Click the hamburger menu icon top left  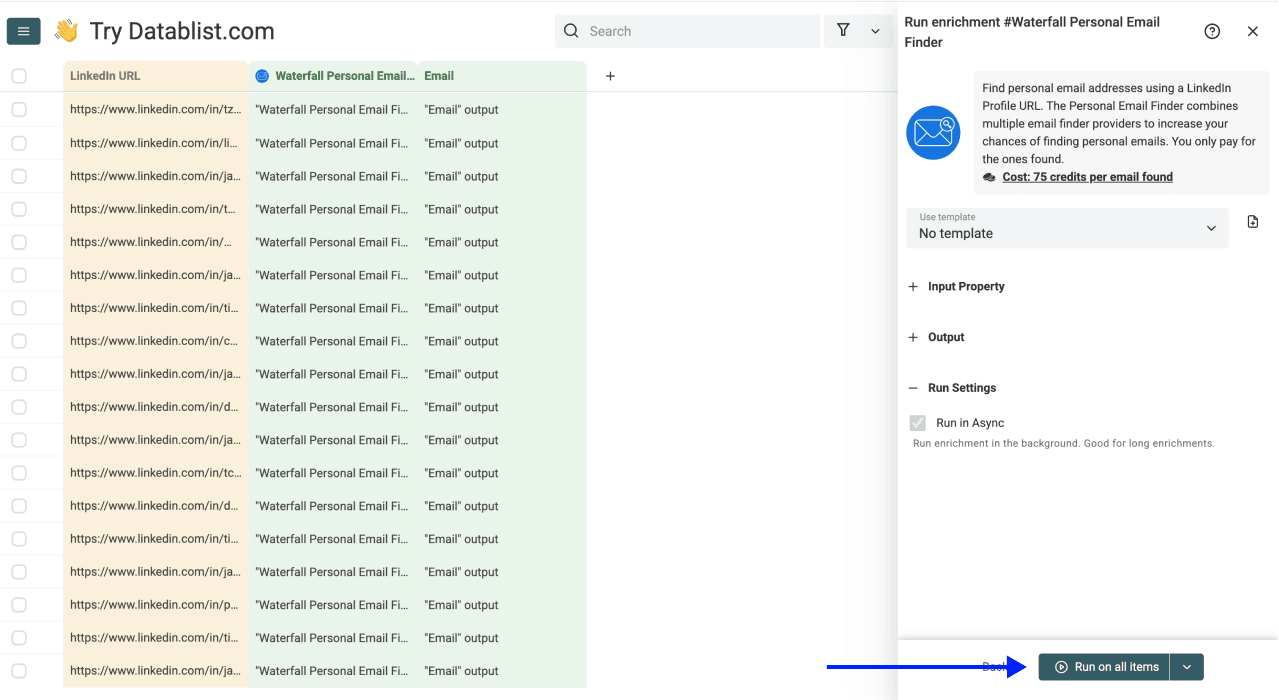[23, 30]
